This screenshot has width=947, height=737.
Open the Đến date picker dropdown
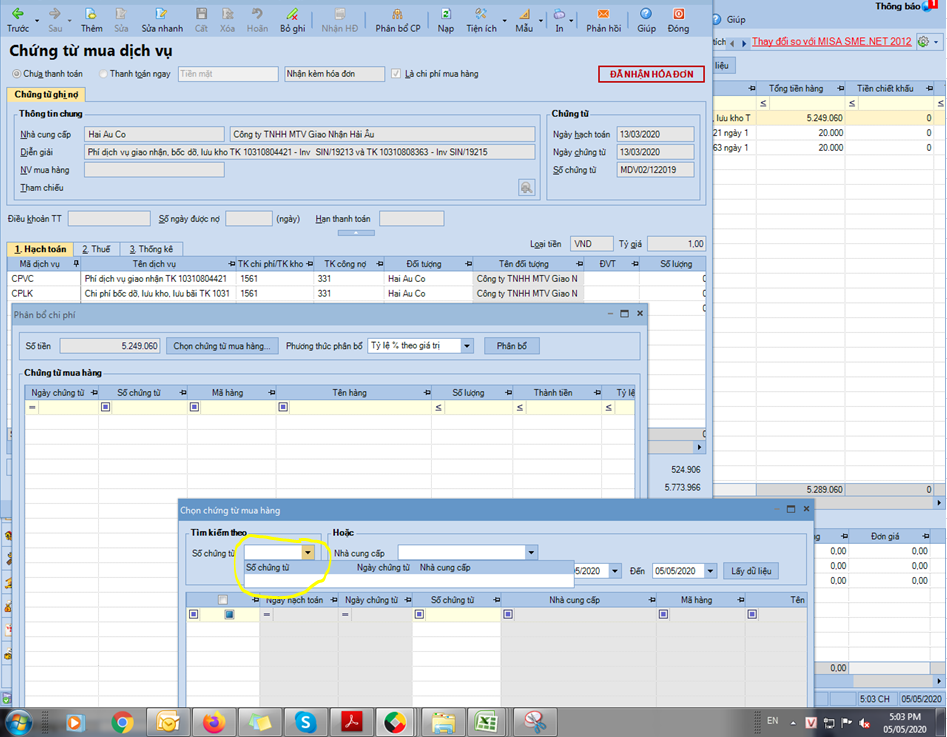[x=710, y=571]
